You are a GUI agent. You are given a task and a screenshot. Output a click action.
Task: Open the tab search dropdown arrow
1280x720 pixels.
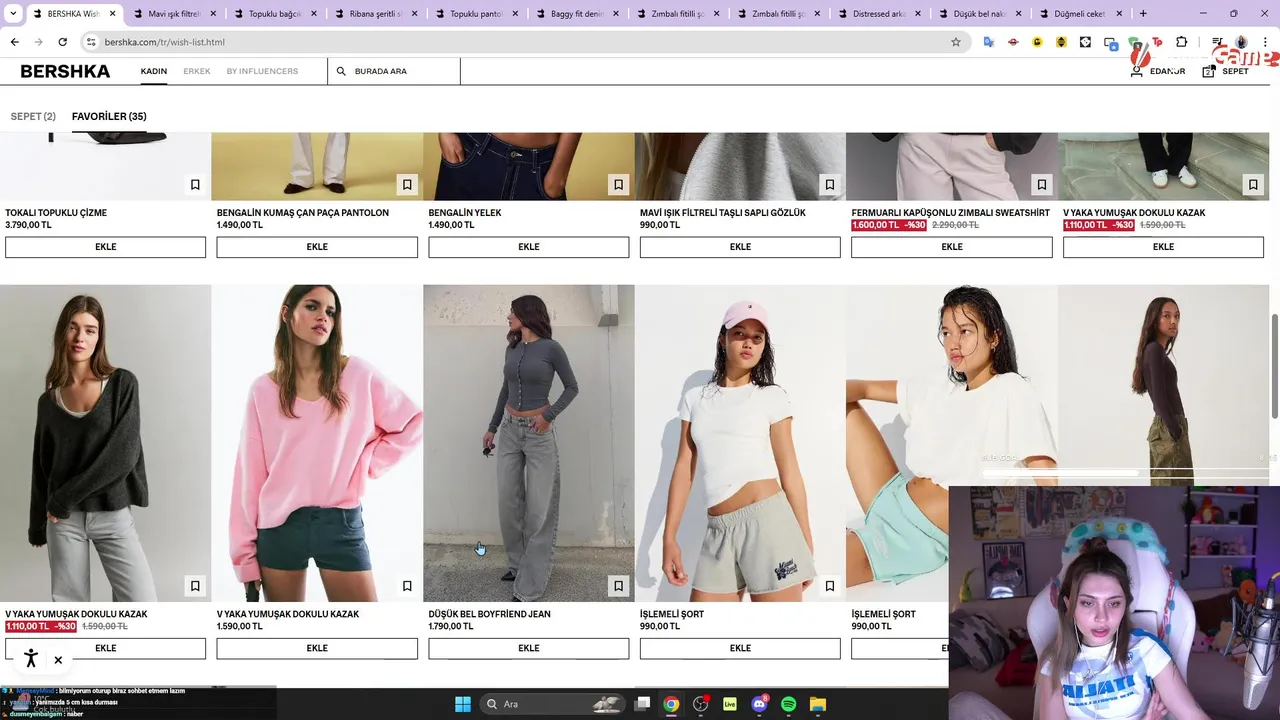[13, 14]
